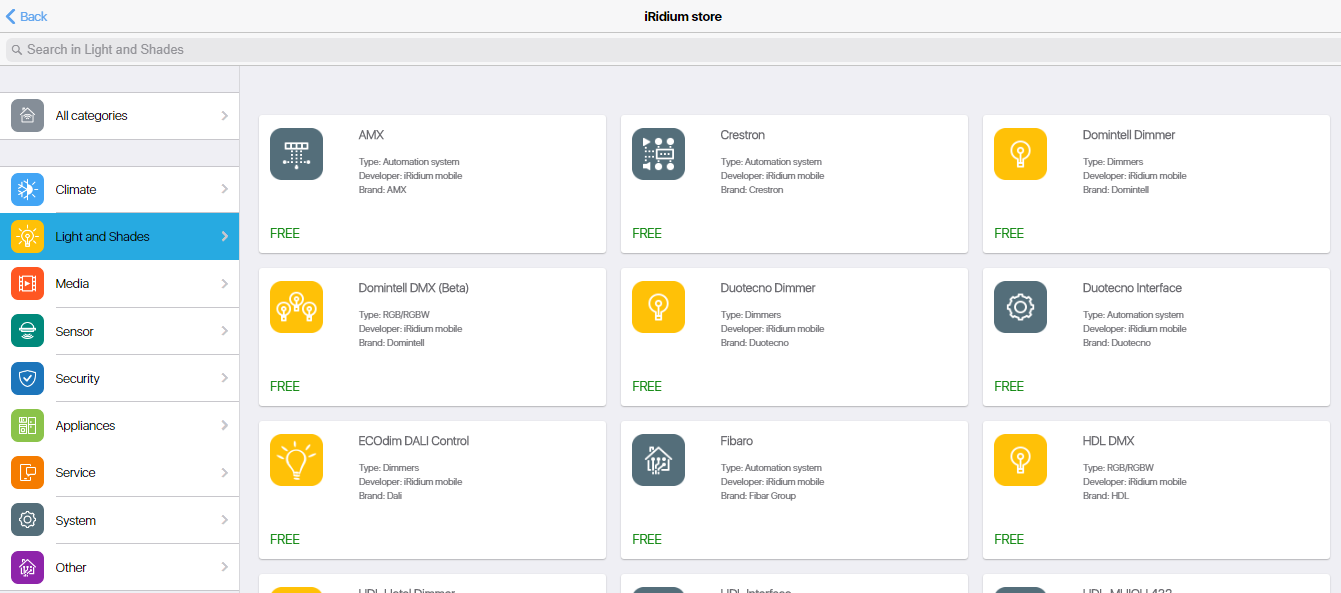Viewport: 1341px width, 593px height.
Task: Click the Security shield icon in sidebar
Action: 27,378
